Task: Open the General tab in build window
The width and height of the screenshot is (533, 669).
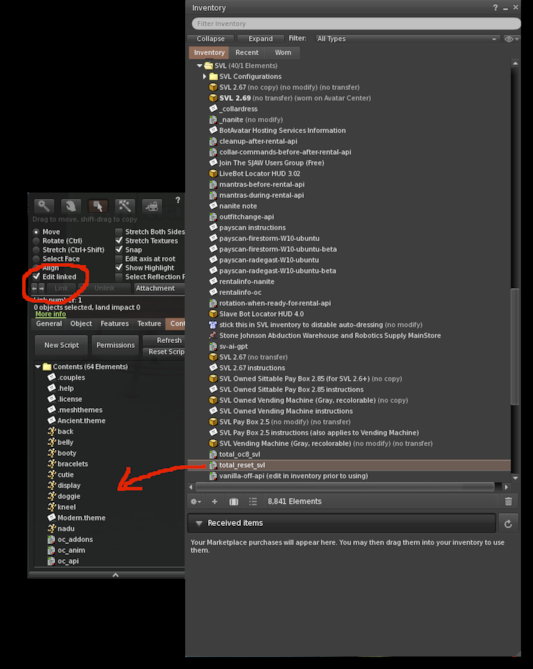Action: [49, 324]
